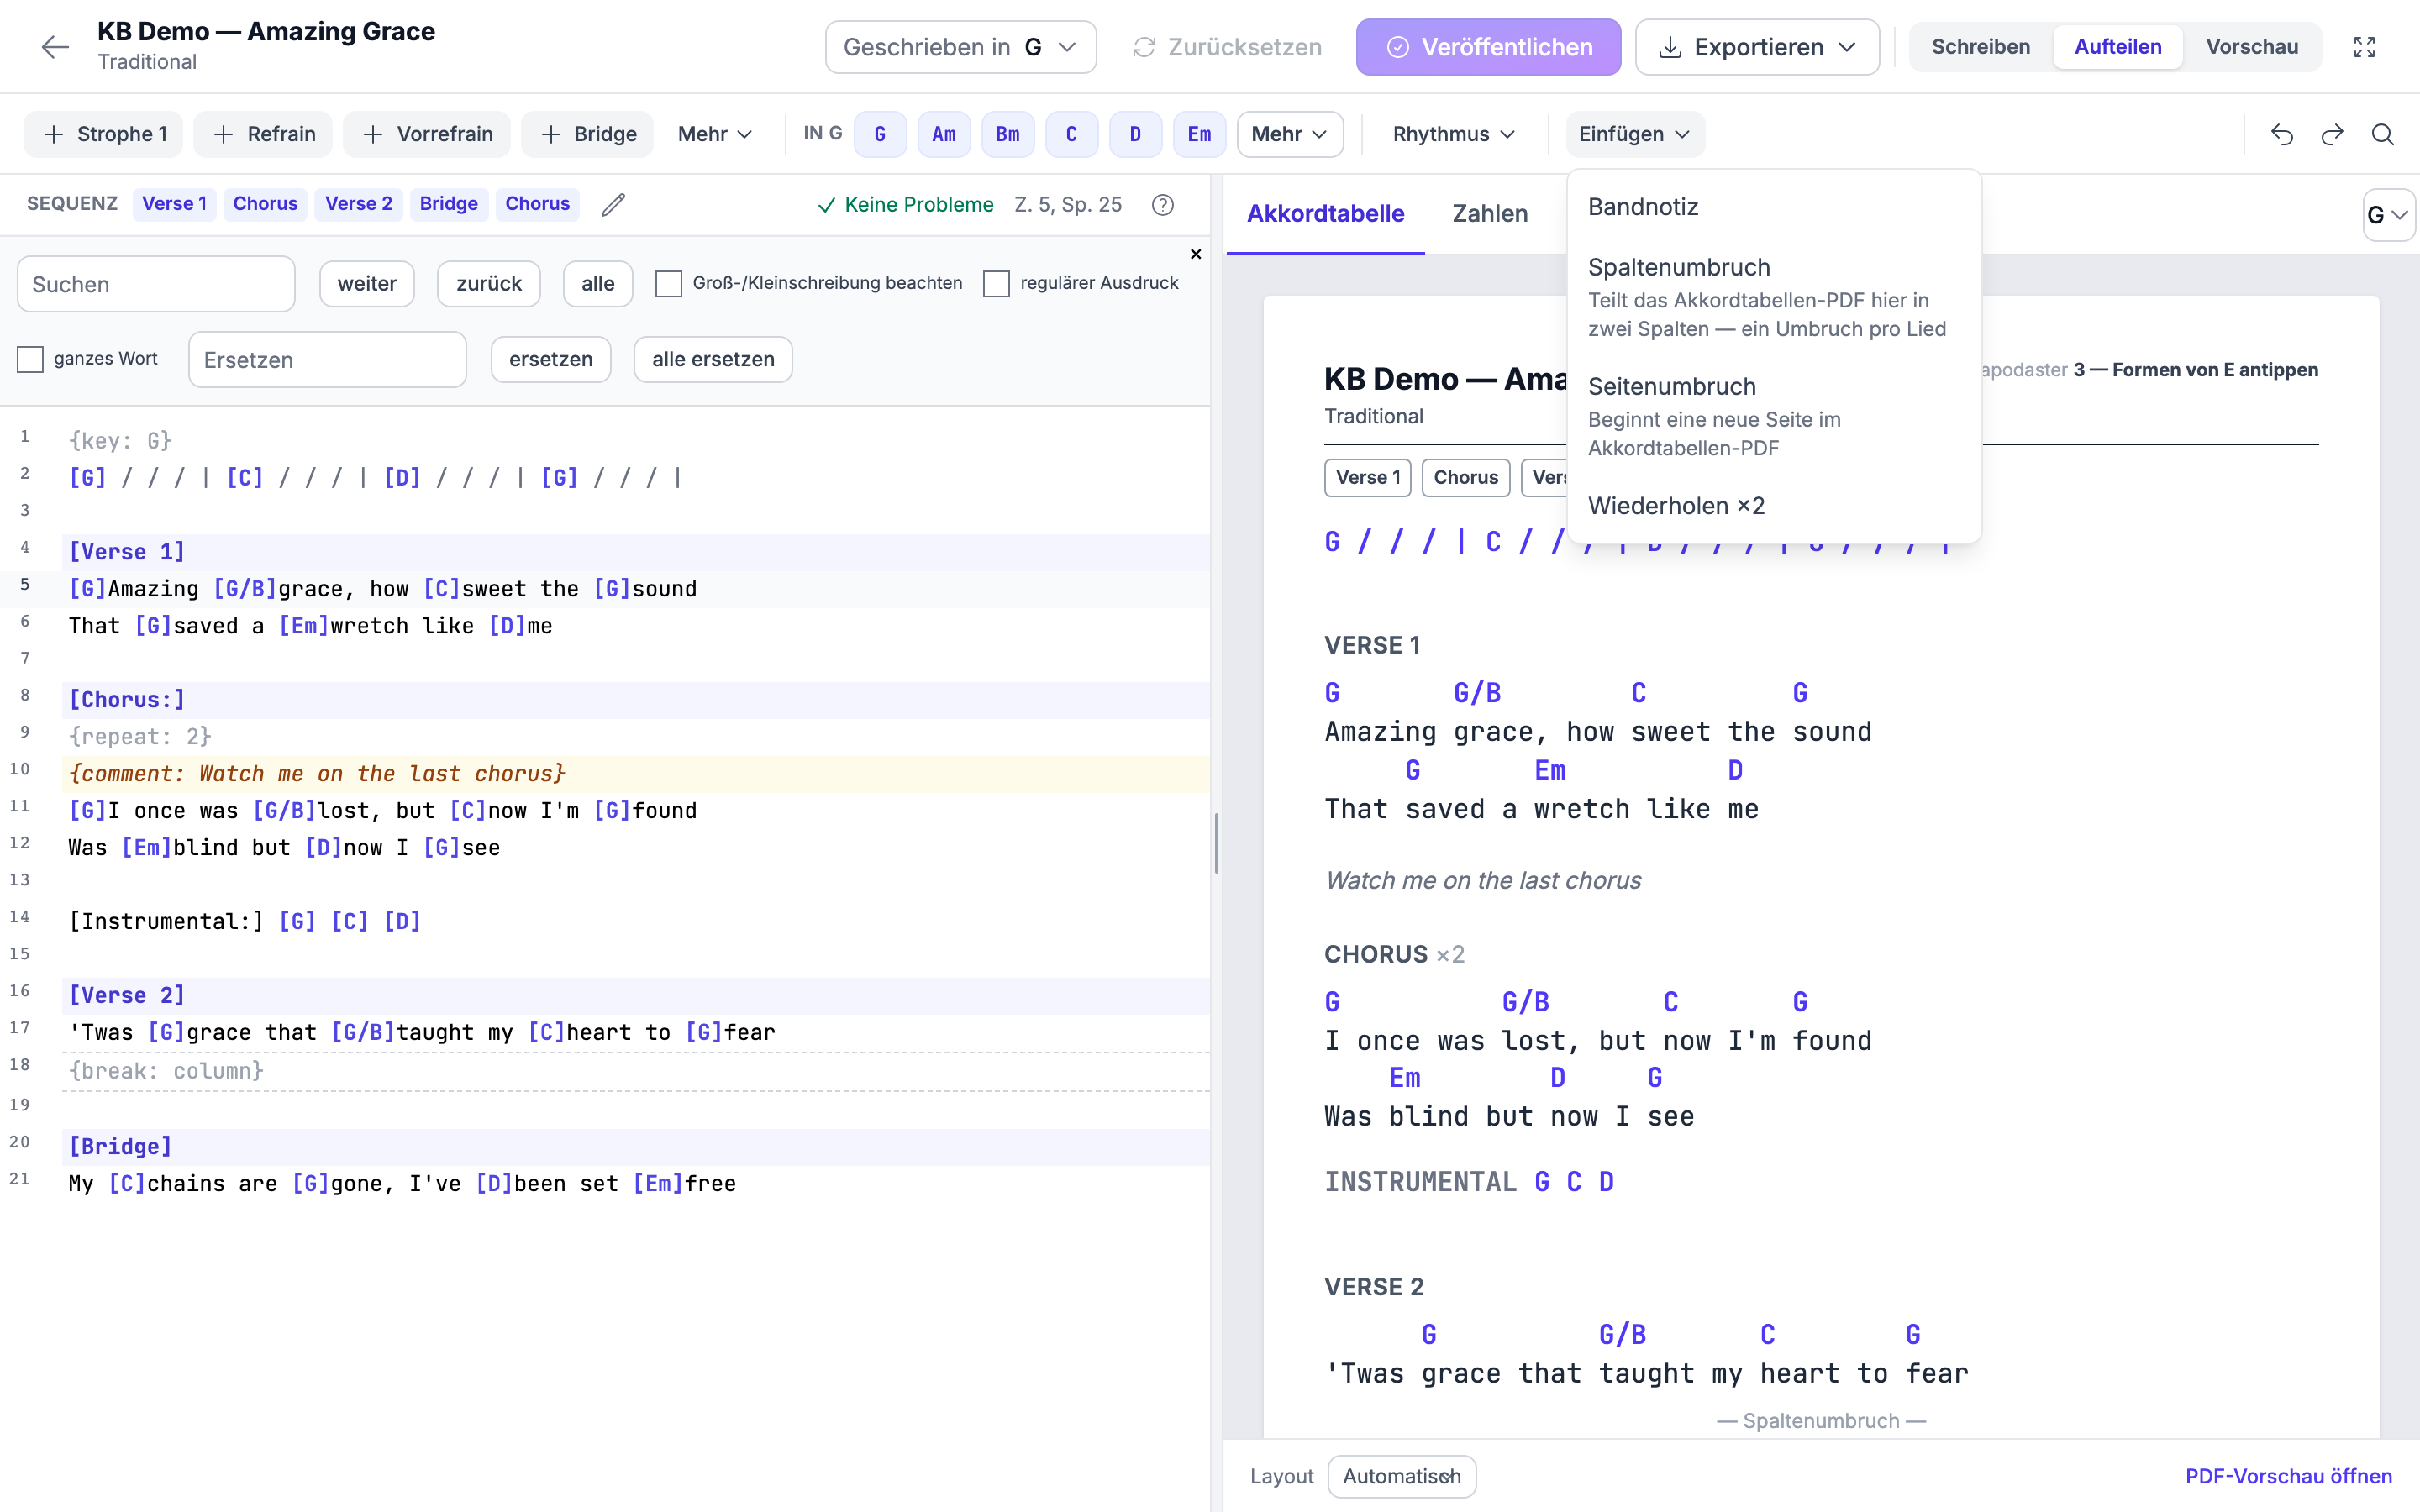The height and width of the screenshot is (1512, 2420).
Task: Open the sections Mehr dropdown
Action: [x=714, y=134]
